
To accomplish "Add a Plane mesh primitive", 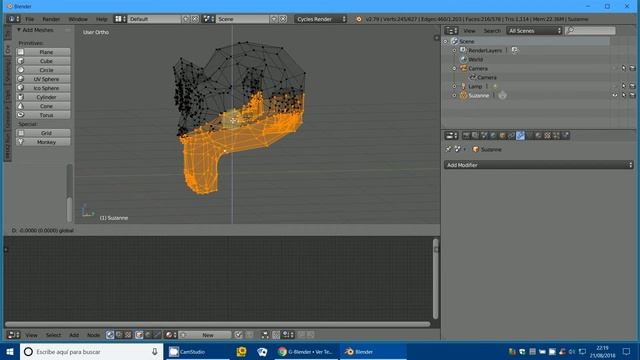I will coord(43,52).
